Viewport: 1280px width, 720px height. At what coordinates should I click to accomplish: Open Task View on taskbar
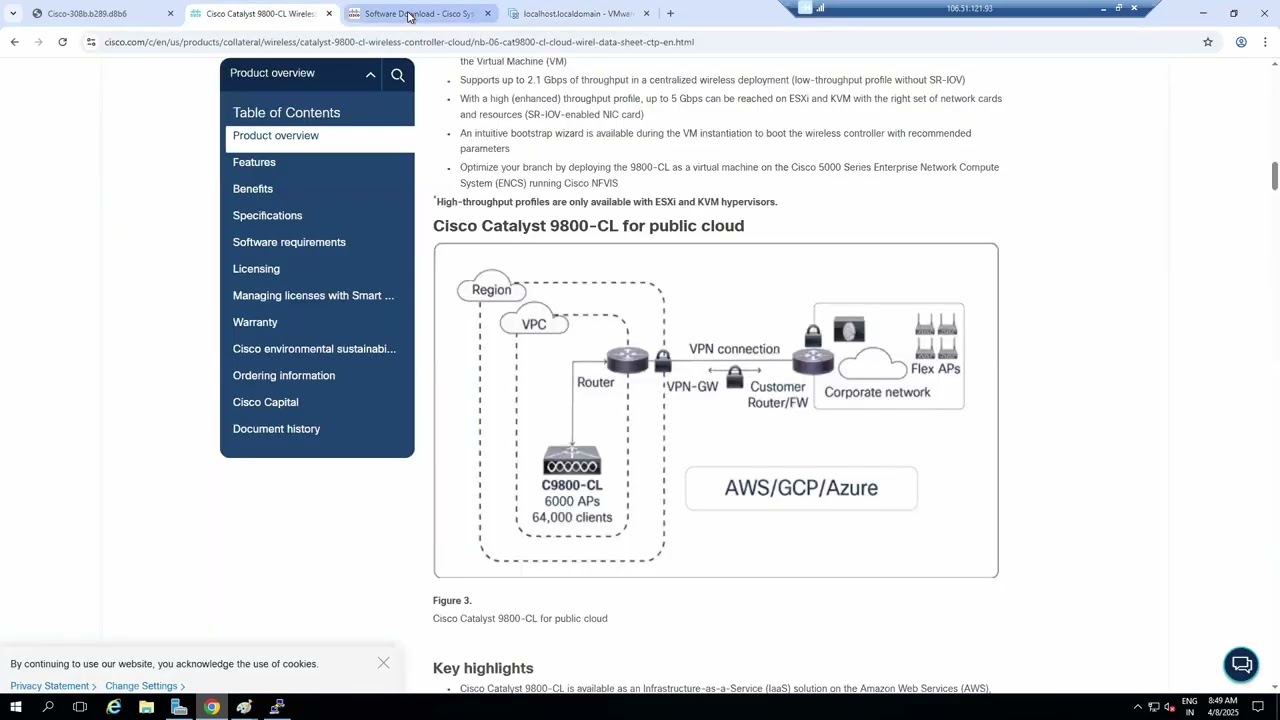(x=80, y=707)
